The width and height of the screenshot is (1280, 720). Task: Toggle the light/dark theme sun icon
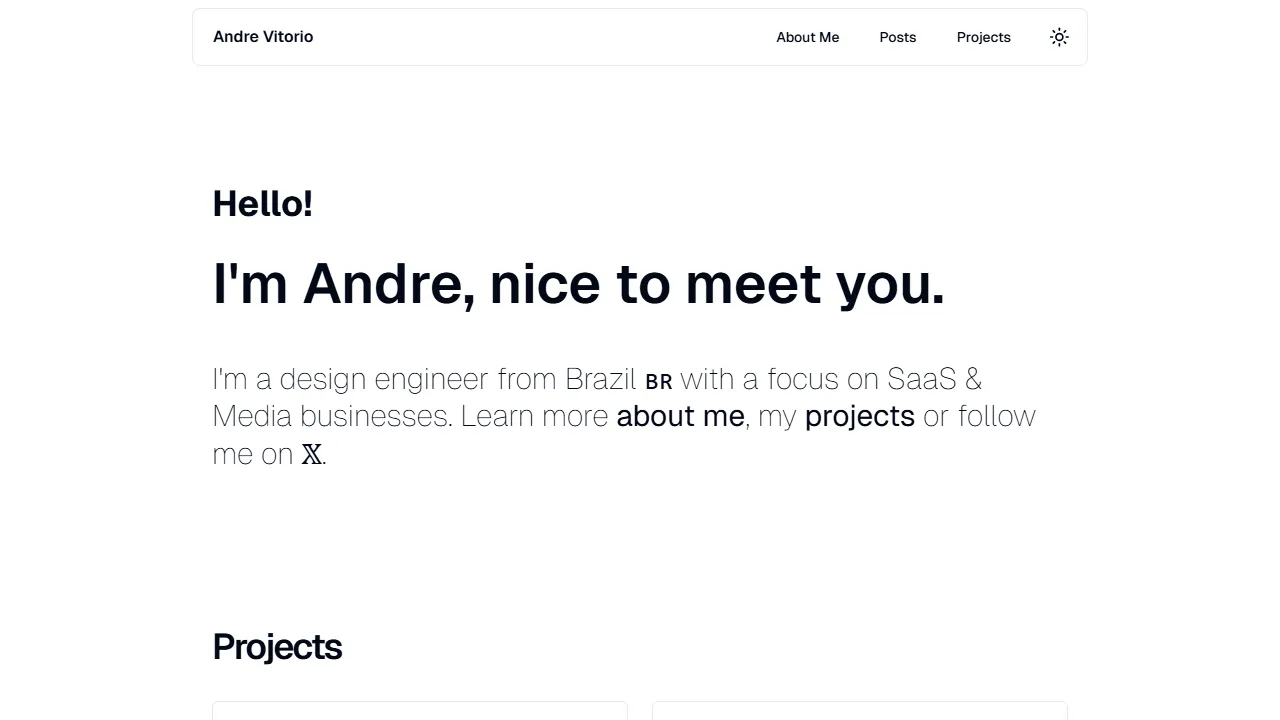[1059, 37]
